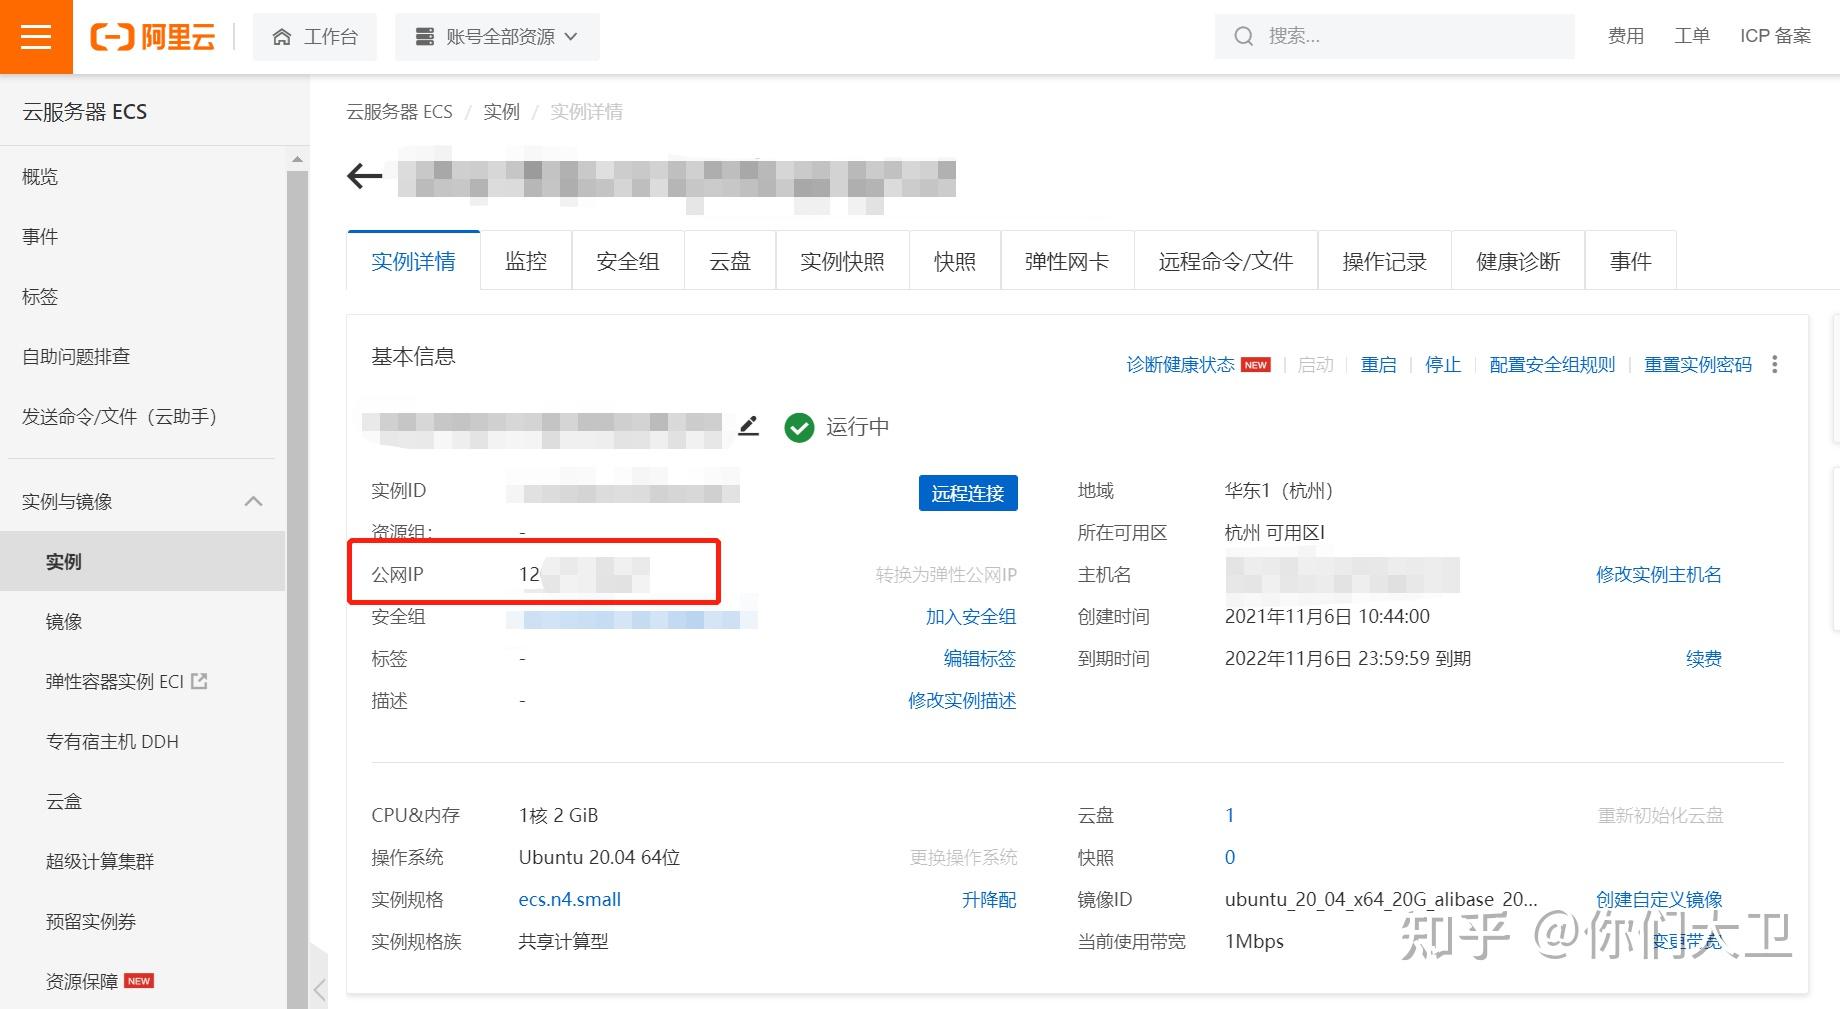Open the more actions vertical dots menu
Screen dimensions: 1840x1009
tap(1775, 365)
